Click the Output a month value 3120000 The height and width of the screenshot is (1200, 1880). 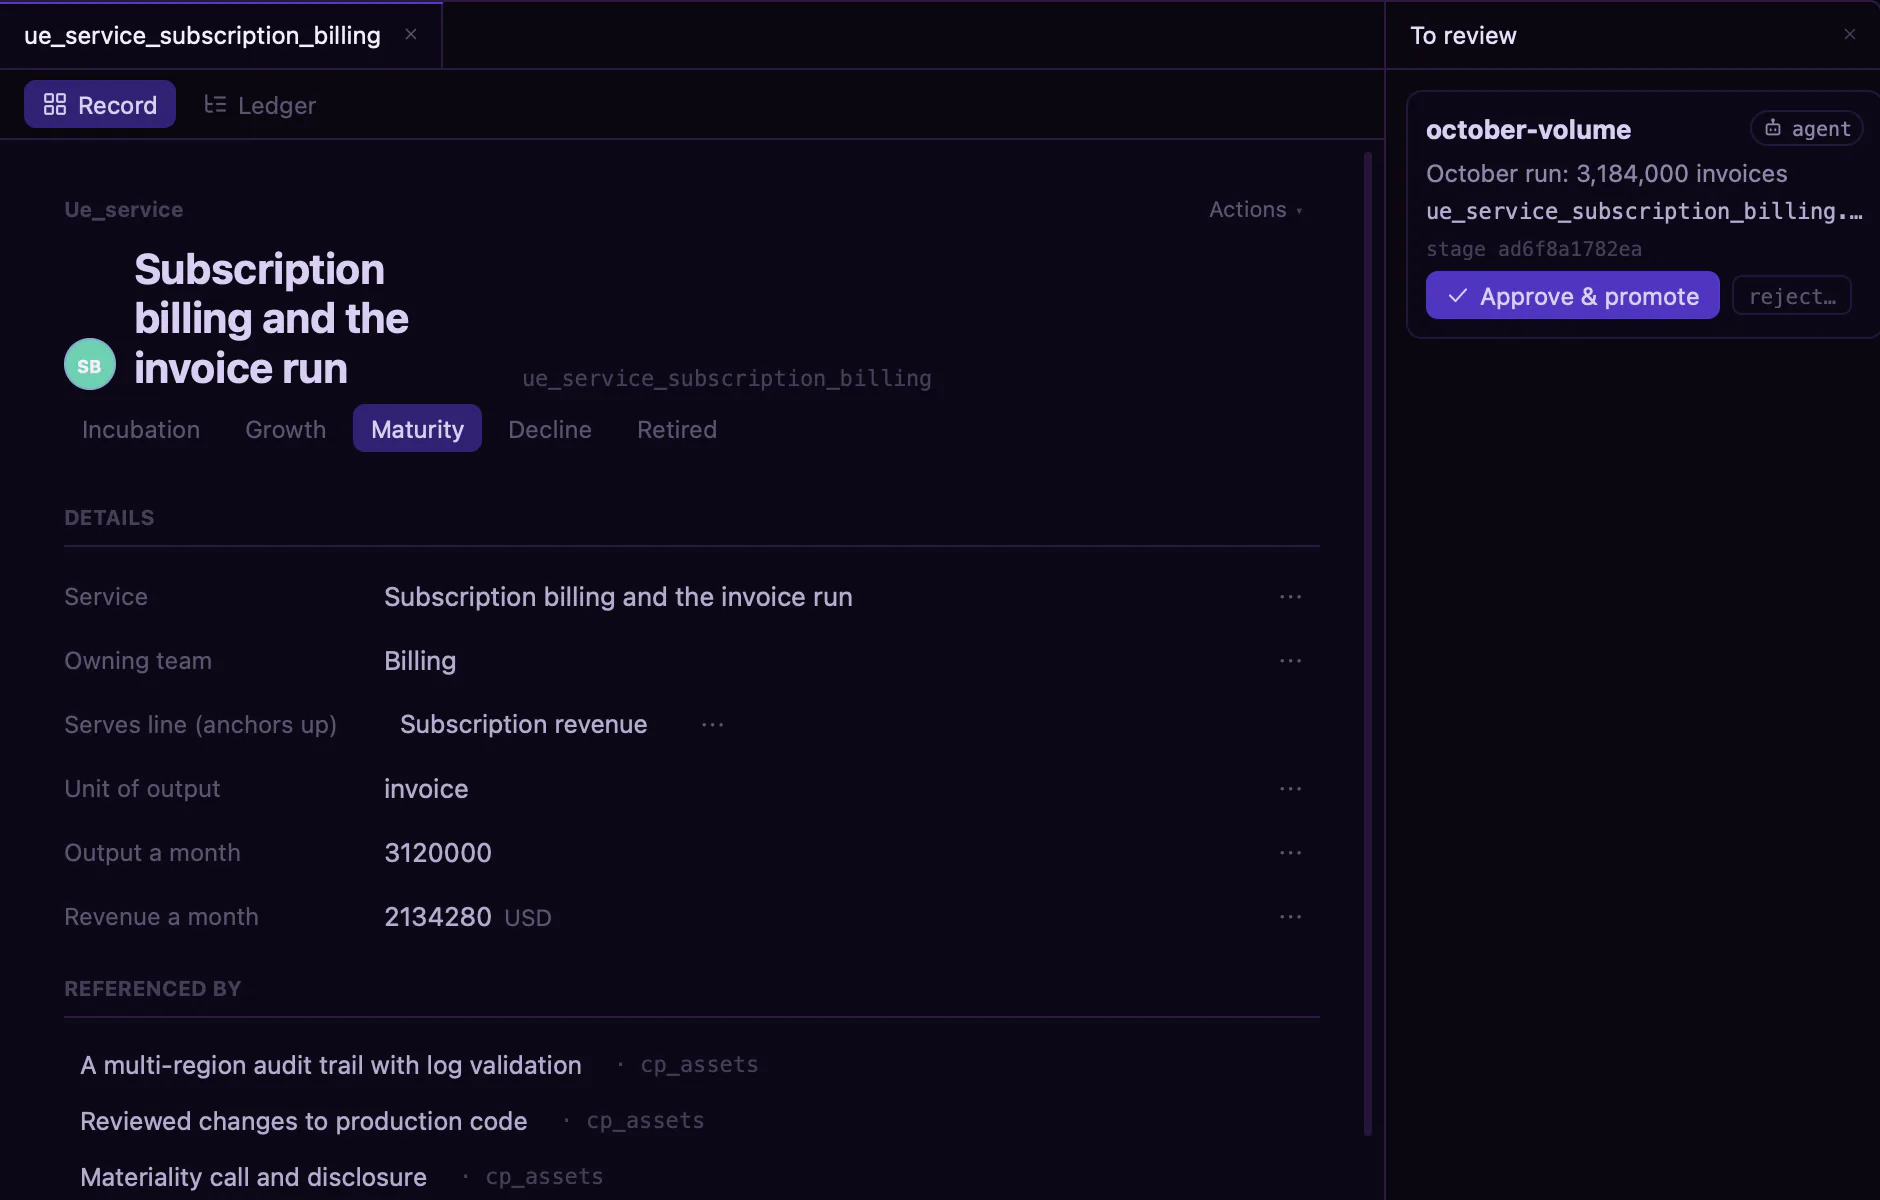pyautogui.click(x=438, y=853)
